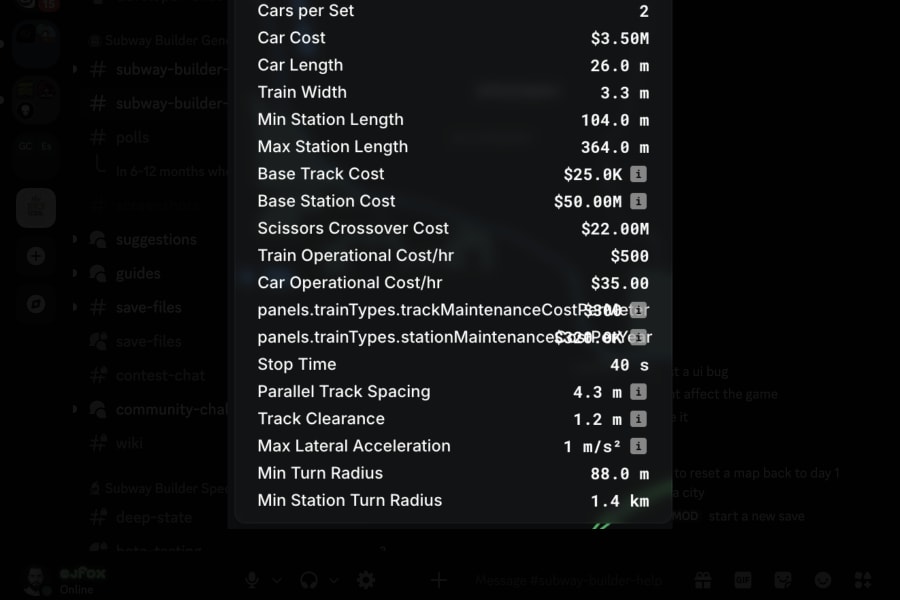Open Discord user settings gear
The image size is (900, 600).
tap(366, 580)
